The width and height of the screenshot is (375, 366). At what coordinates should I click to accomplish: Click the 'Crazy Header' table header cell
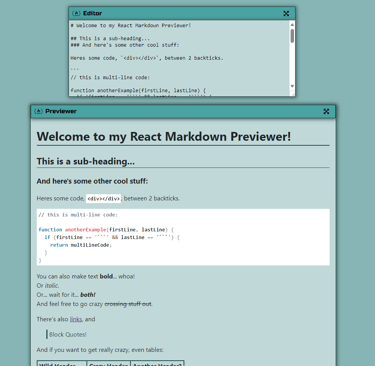pyautogui.click(x=109, y=363)
